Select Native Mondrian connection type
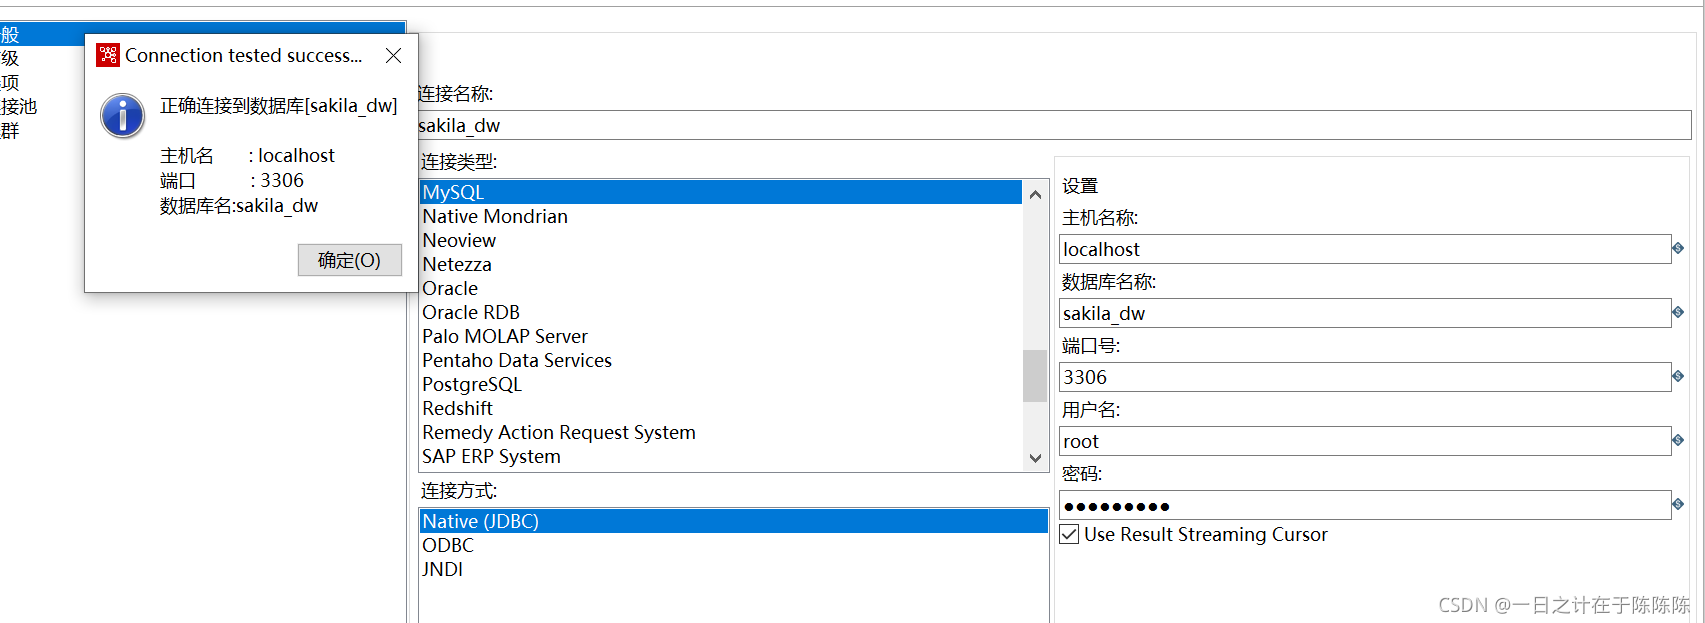Viewport: 1705px width, 623px height. 720,216
